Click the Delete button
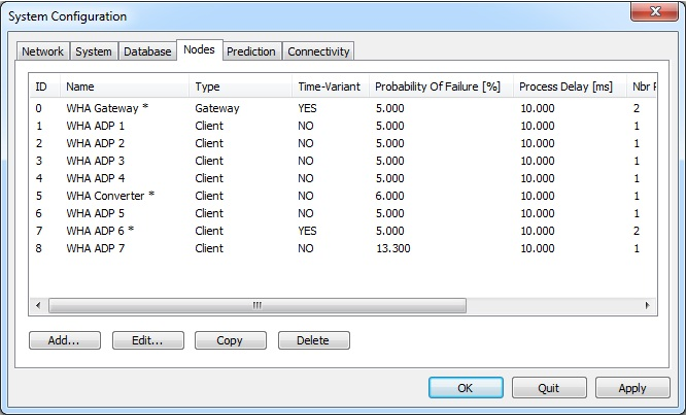Viewport: 686px width, 416px height. point(313,340)
